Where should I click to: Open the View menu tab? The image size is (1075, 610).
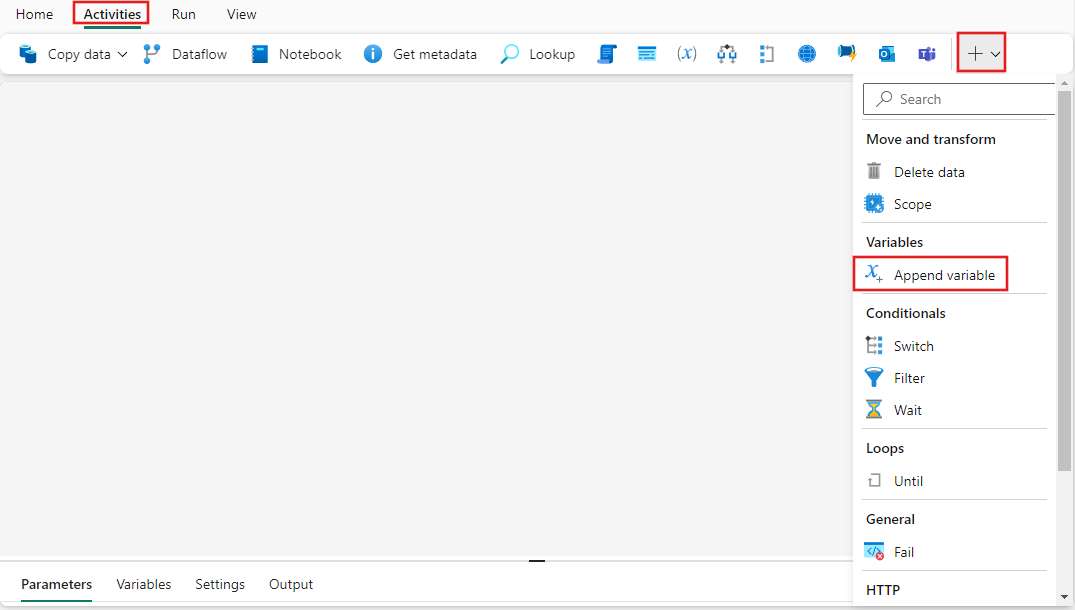pyautogui.click(x=241, y=14)
